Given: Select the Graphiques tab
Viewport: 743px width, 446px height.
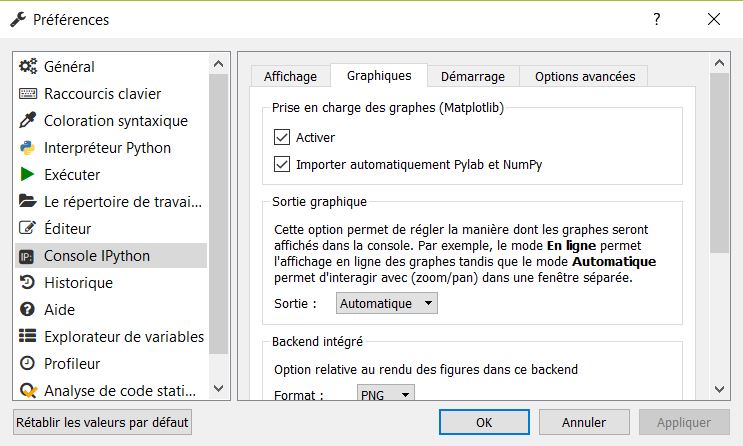Looking at the screenshot, I should [x=379, y=75].
